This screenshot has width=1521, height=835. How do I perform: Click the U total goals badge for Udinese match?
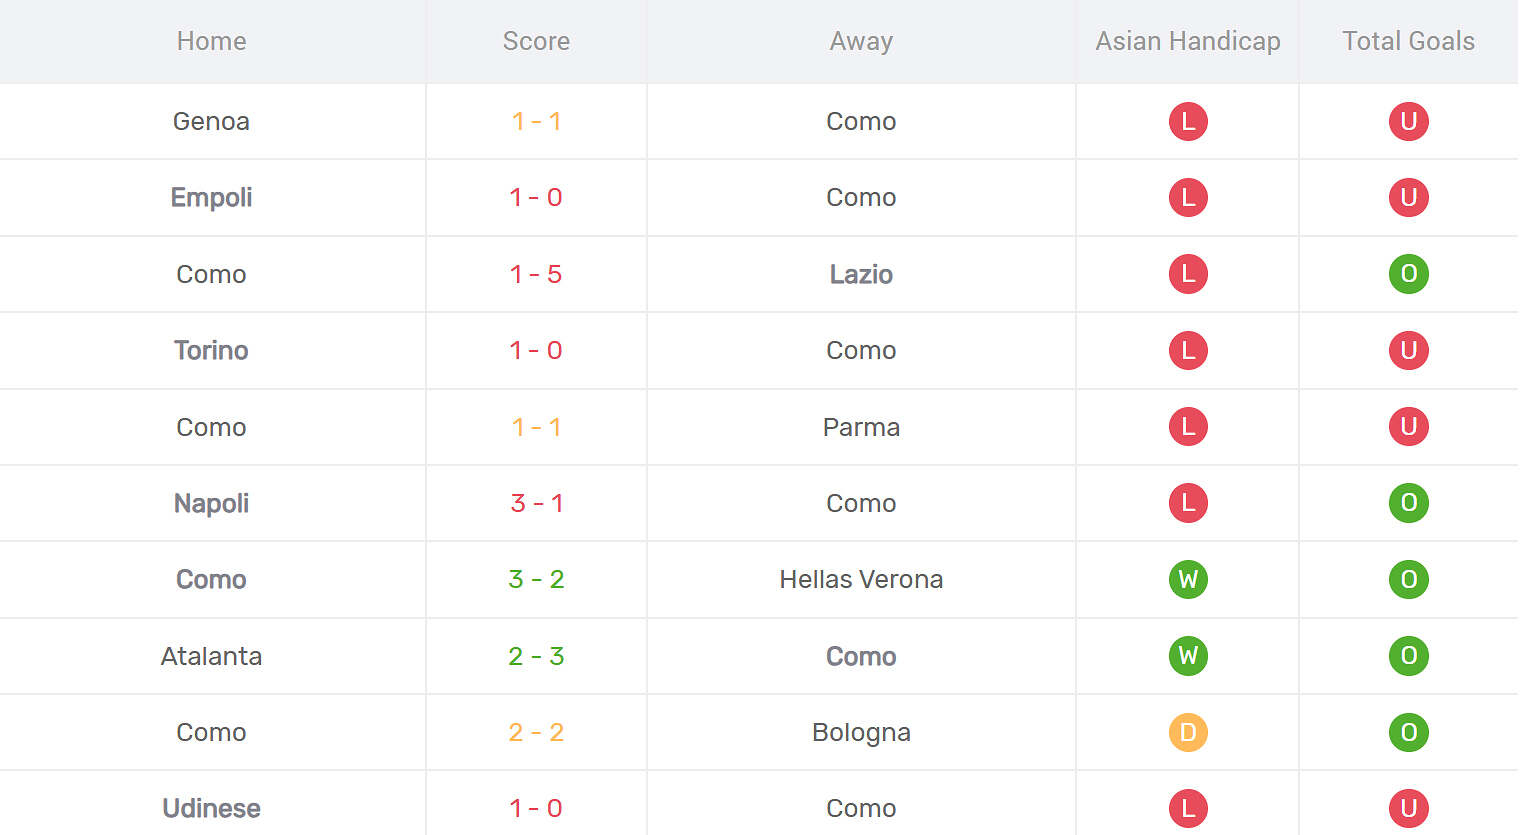[1408, 808]
